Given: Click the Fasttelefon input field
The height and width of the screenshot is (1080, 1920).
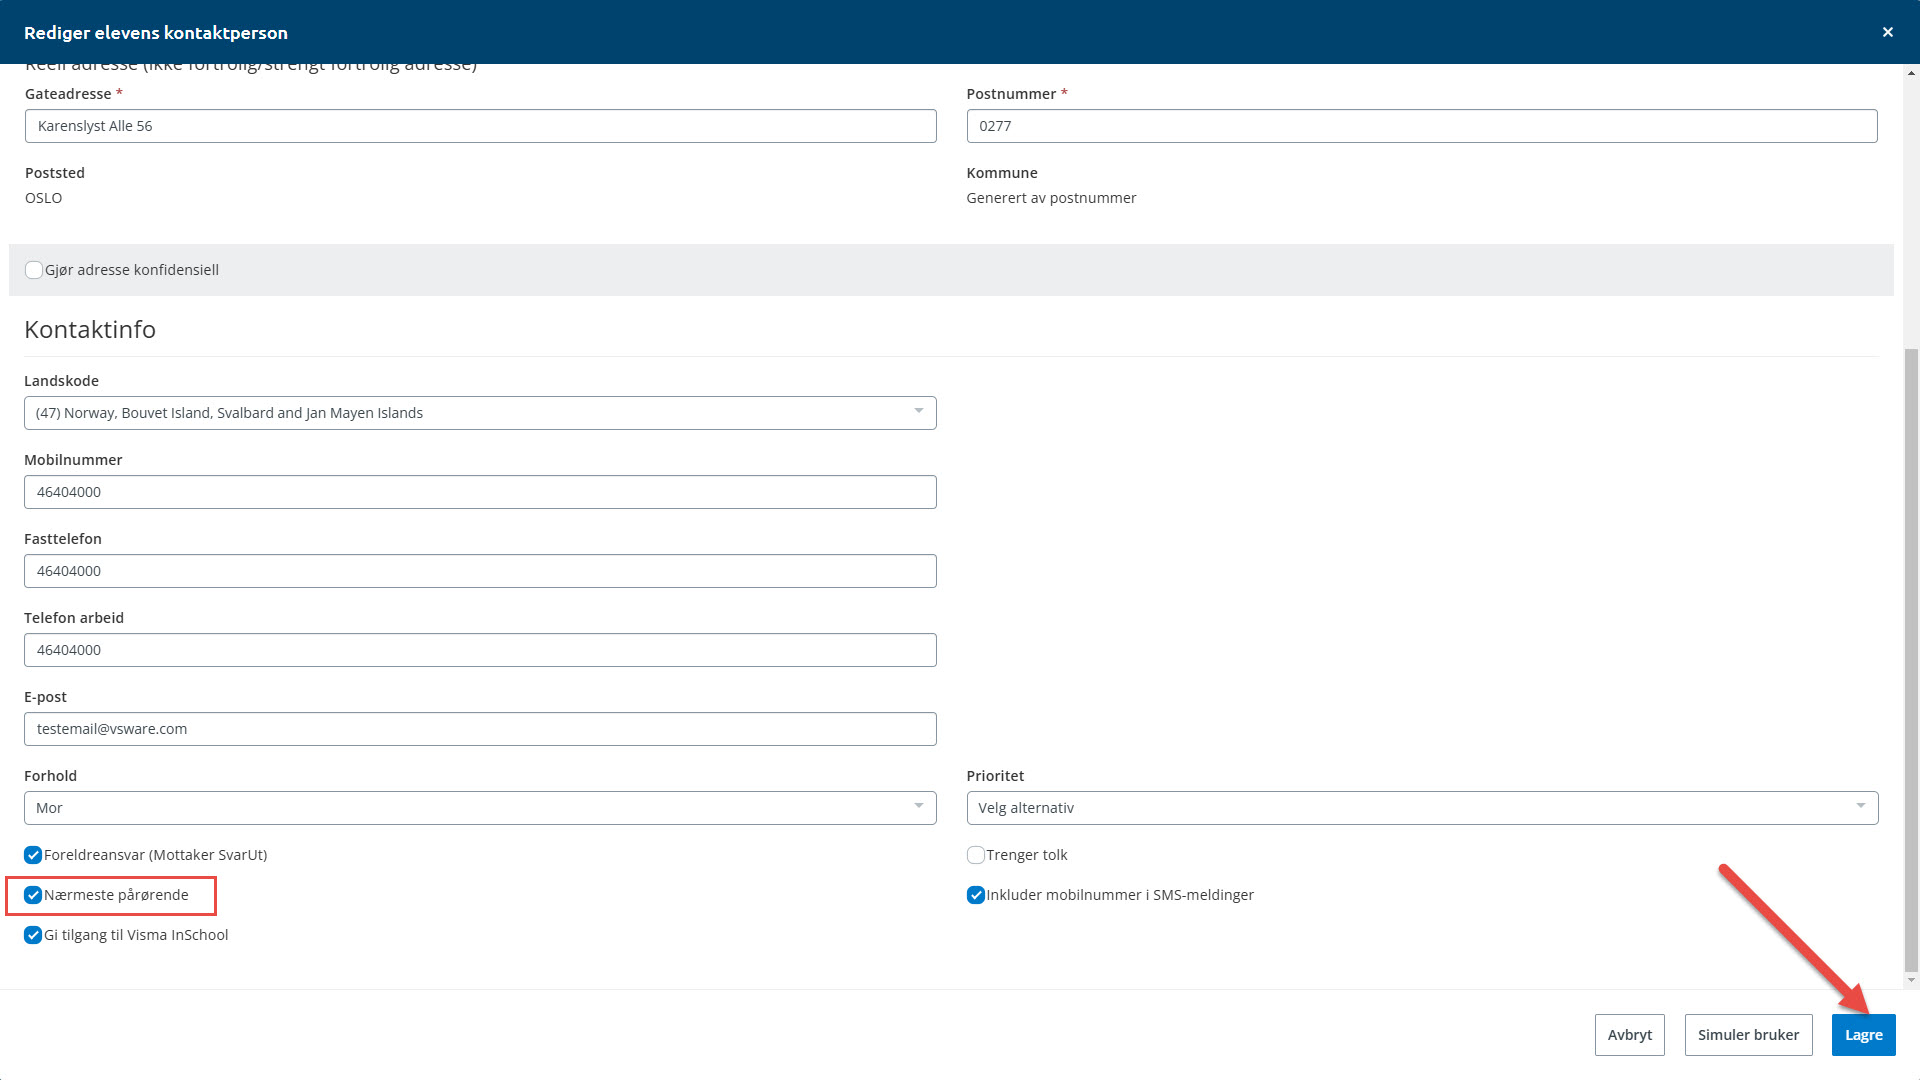Looking at the screenshot, I should click(480, 571).
